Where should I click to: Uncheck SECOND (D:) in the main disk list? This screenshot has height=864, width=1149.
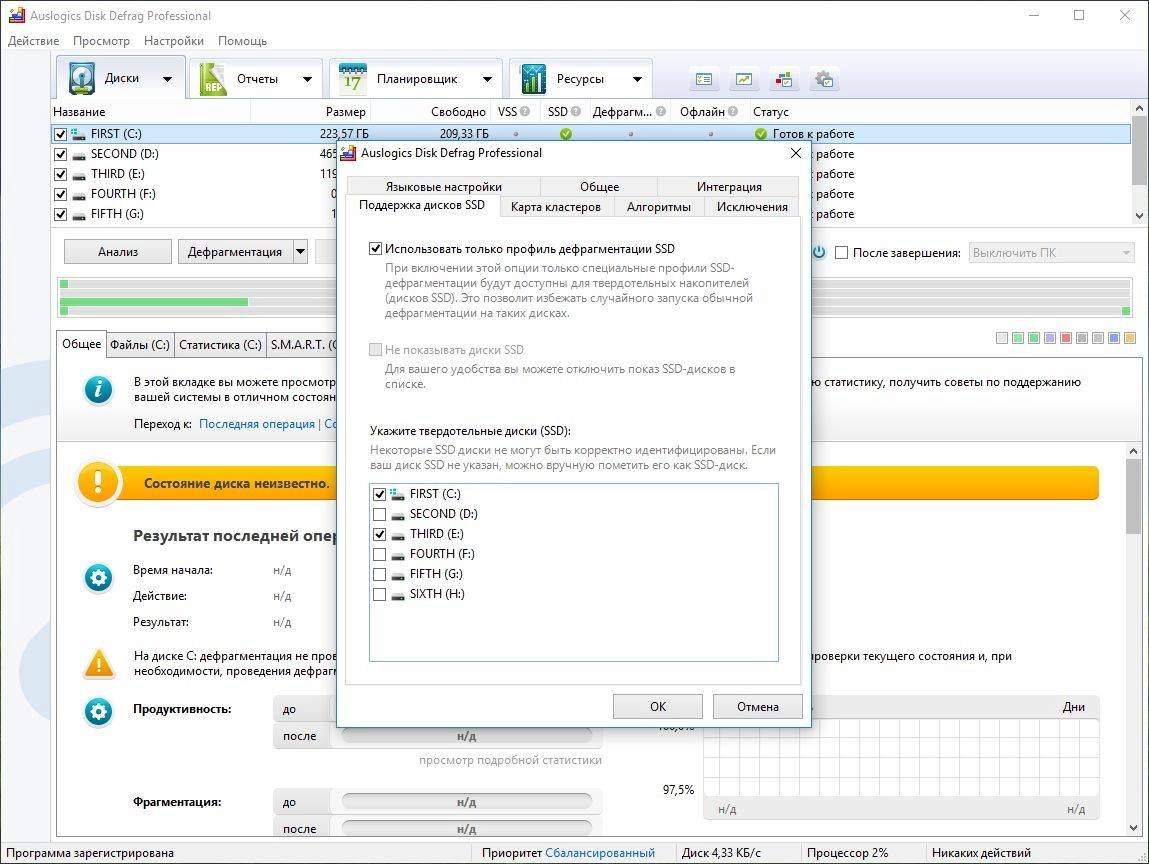pyautogui.click(x=60, y=155)
